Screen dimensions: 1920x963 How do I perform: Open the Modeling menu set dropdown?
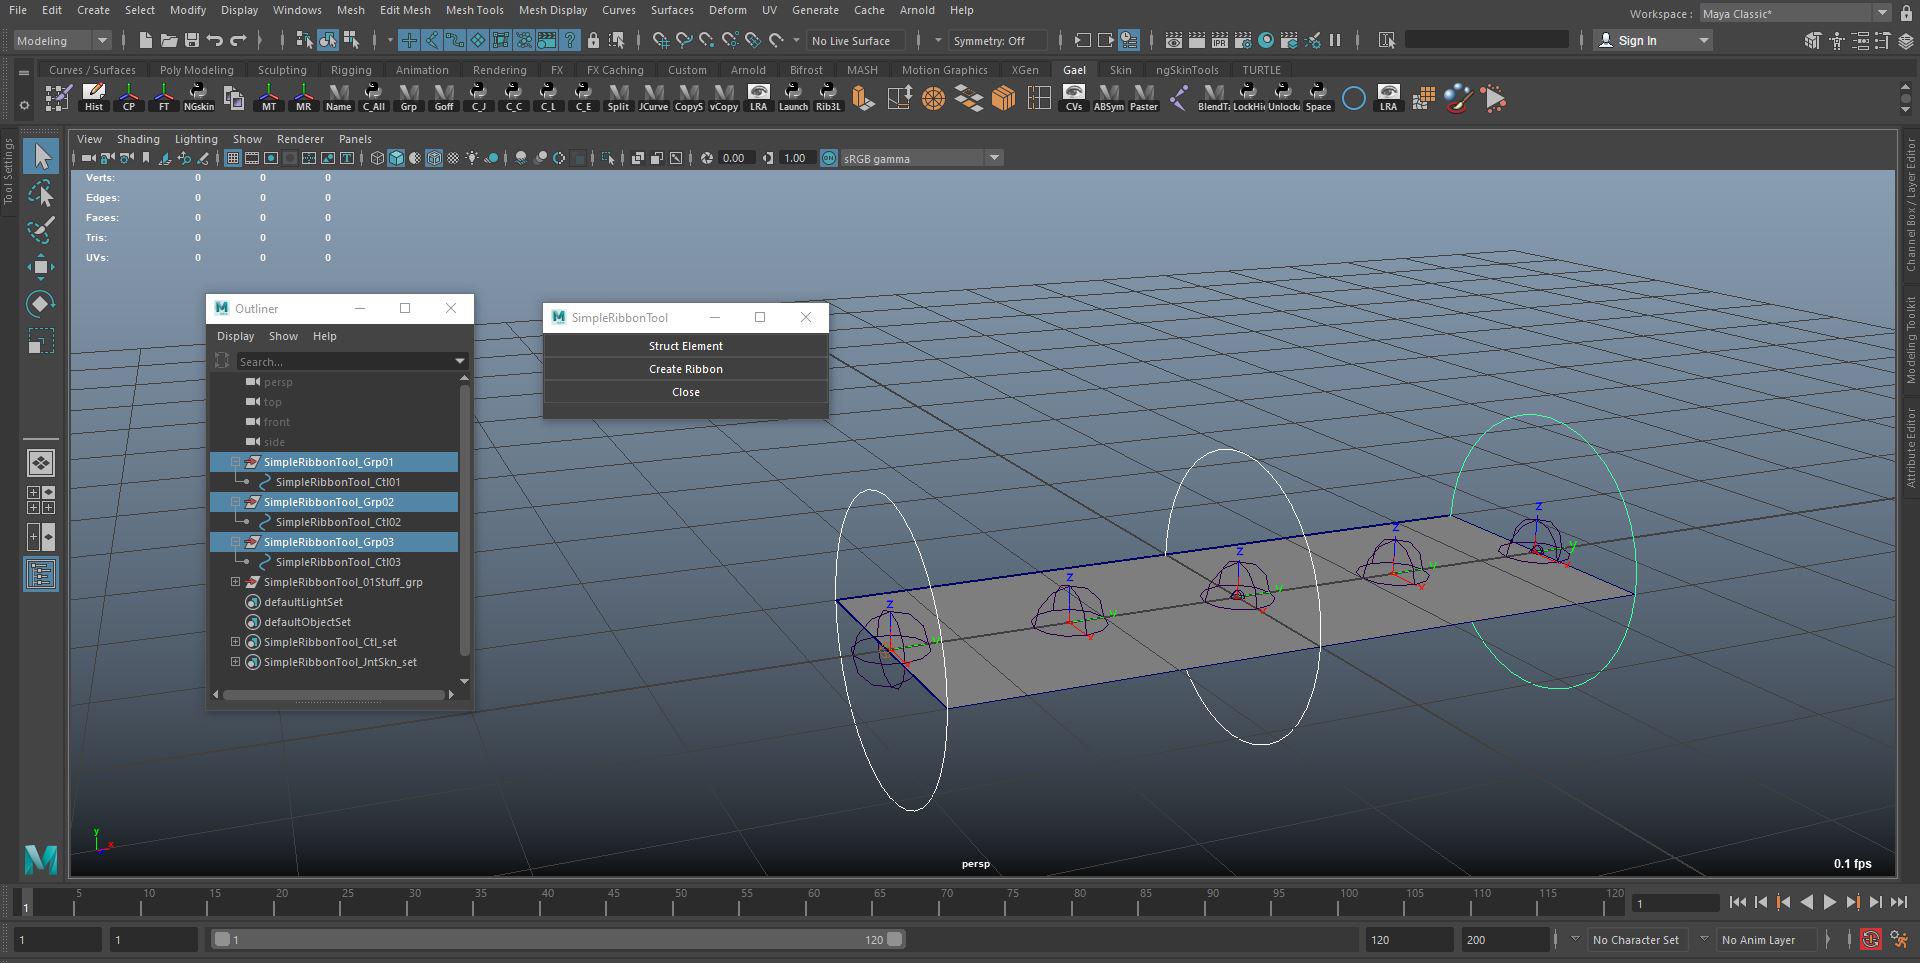pyautogui.click(x=62, y=41)
